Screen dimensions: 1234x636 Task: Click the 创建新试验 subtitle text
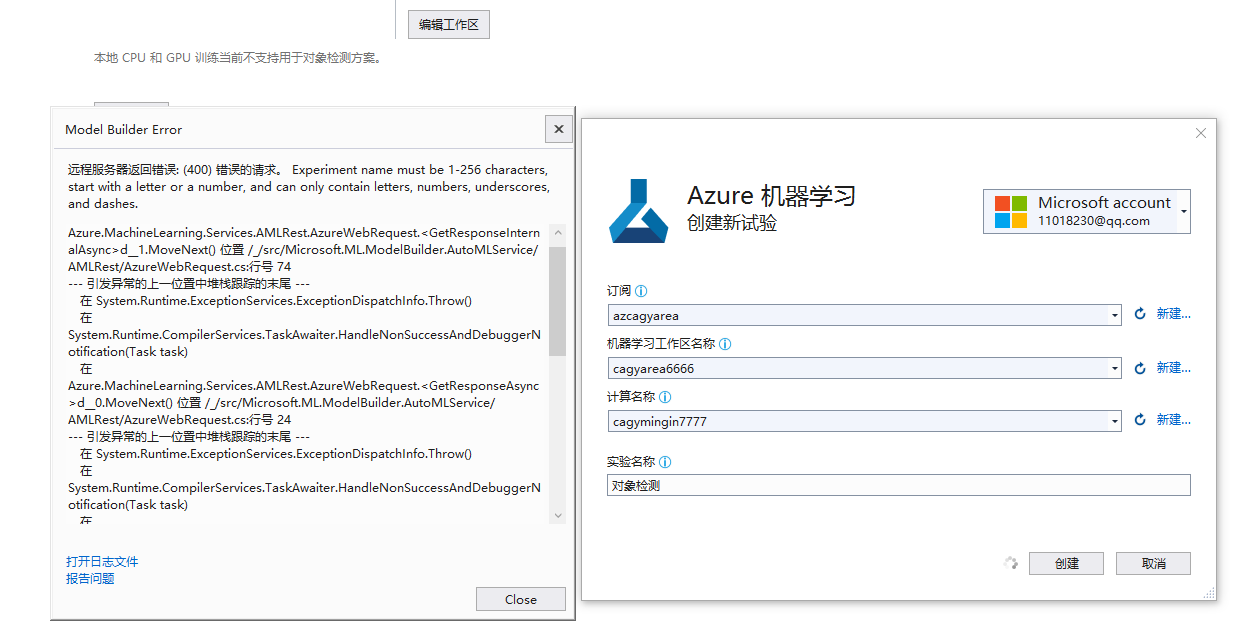point(732,222)
